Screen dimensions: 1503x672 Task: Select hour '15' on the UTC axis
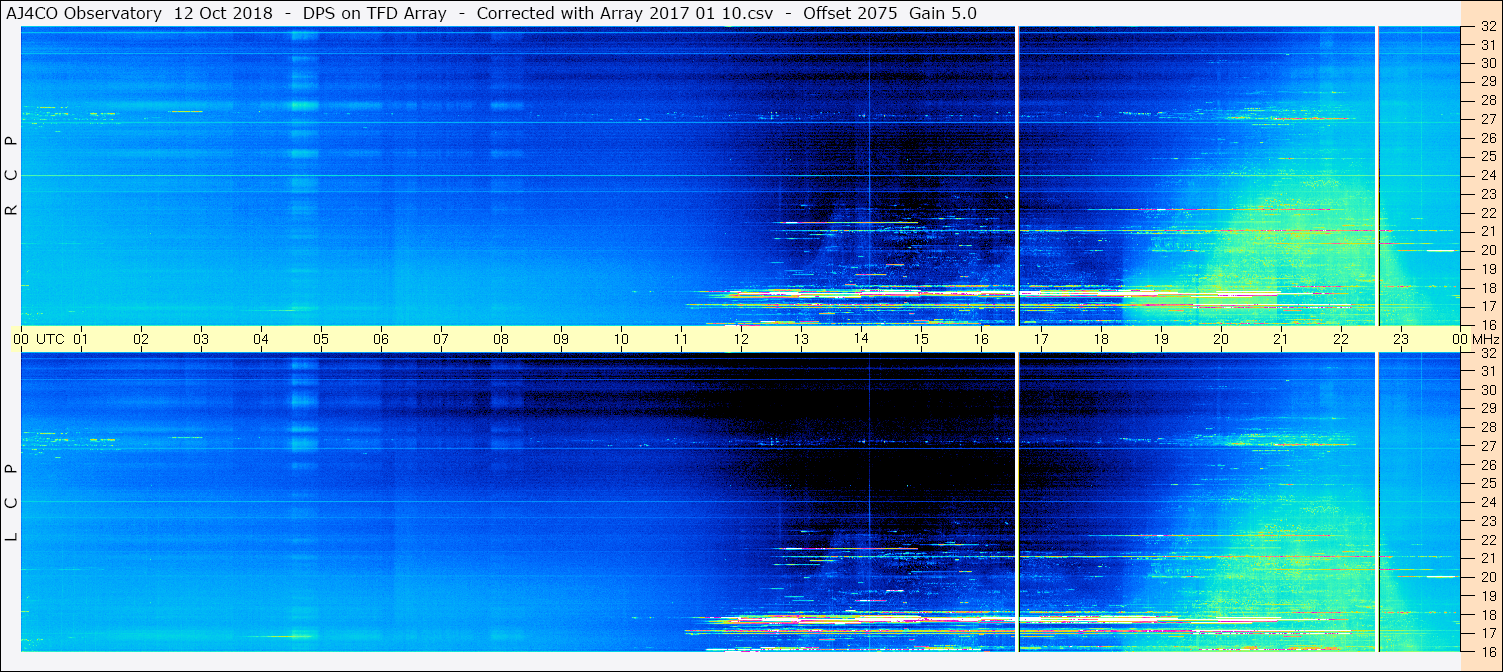coord(921,339)
